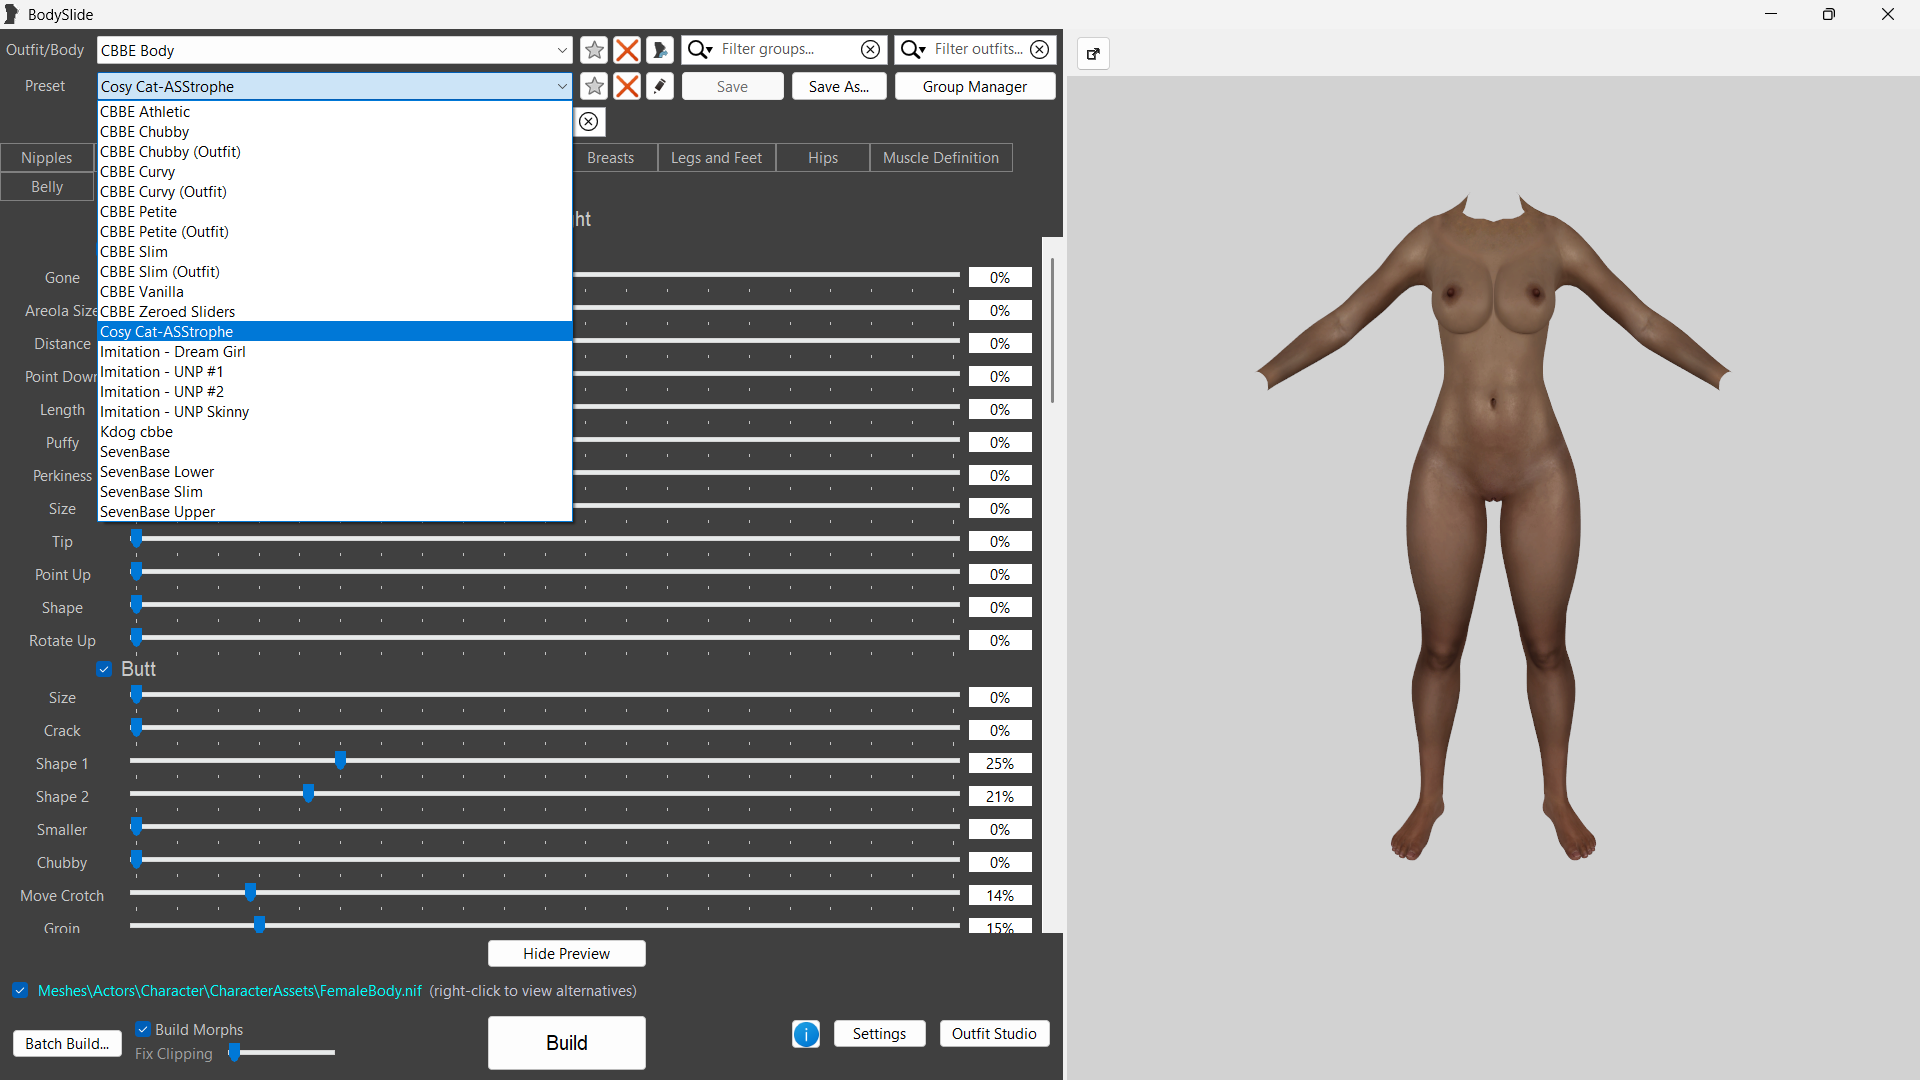Collapse the Preset dropdown arrow
The image size is (1920, 1080).
[562, 86]
